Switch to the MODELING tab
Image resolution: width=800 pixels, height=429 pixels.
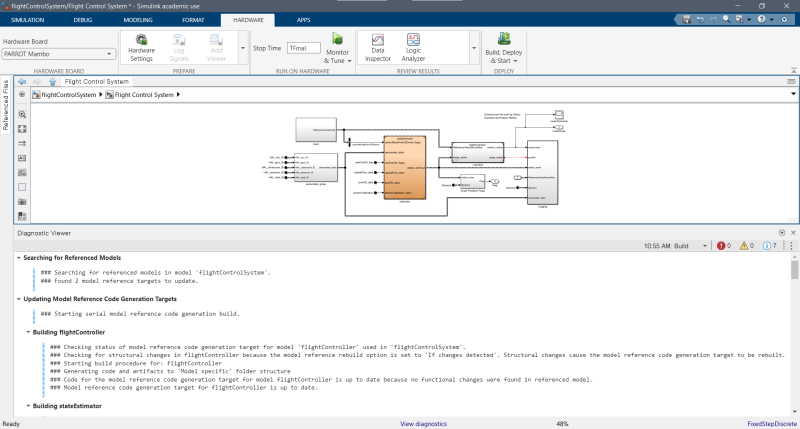138,20
